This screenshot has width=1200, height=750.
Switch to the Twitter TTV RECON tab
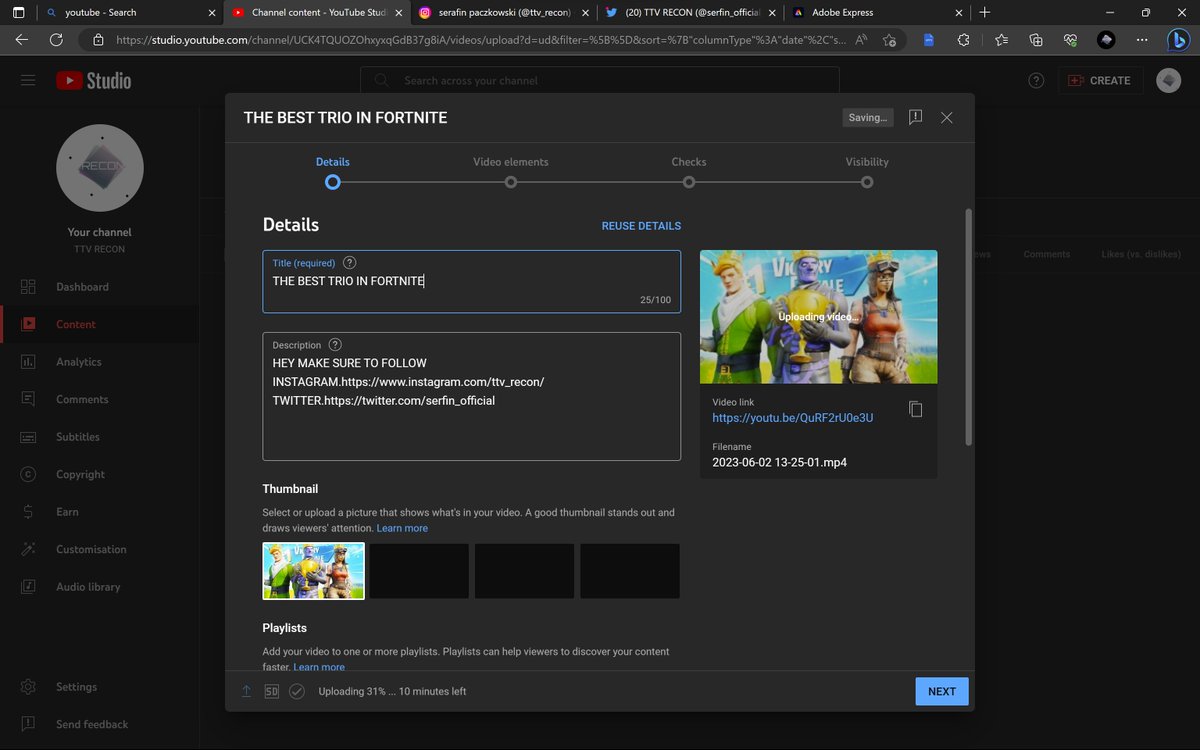[x=692, y=12]
